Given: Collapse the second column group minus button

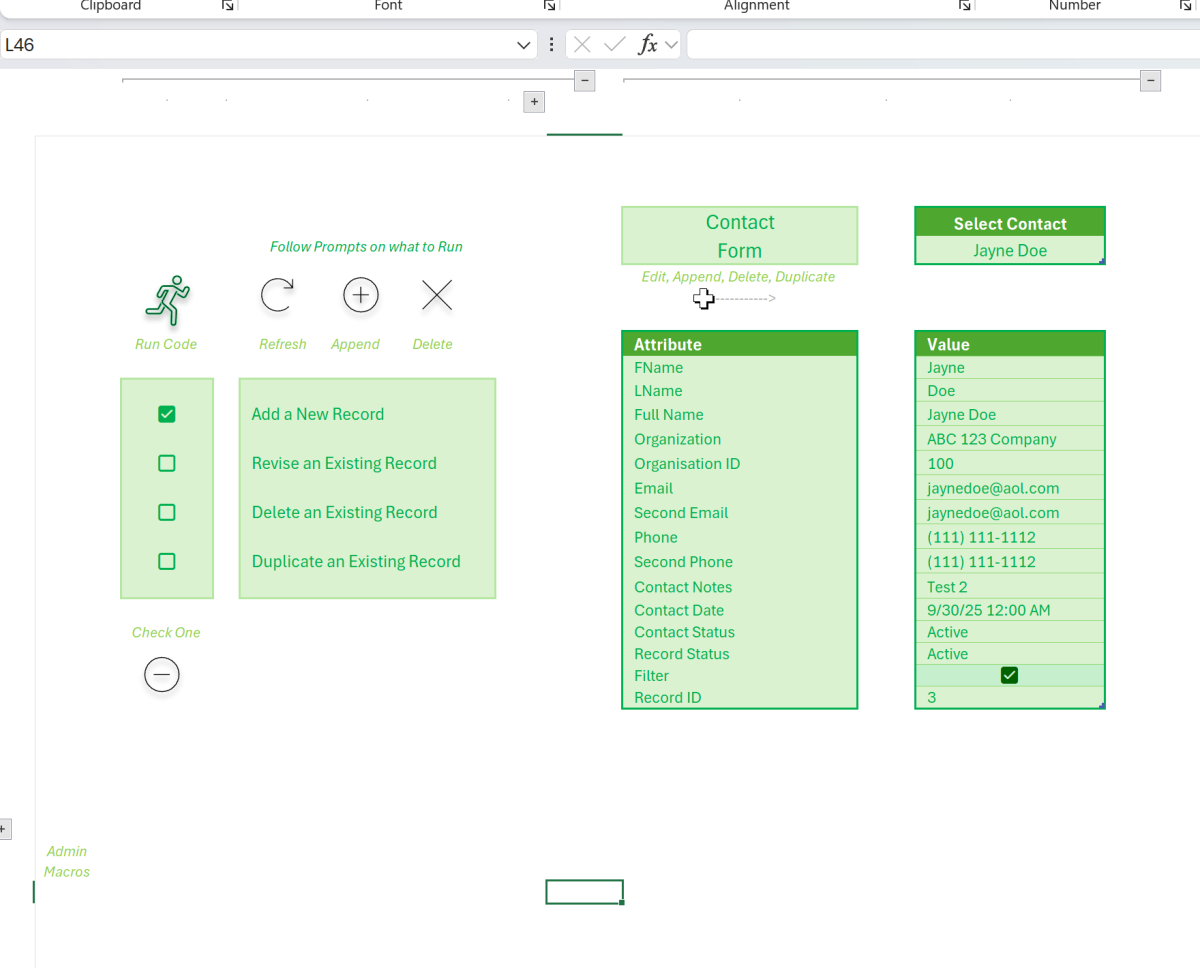Looking at the screenshot, I should click(1151, 80).
